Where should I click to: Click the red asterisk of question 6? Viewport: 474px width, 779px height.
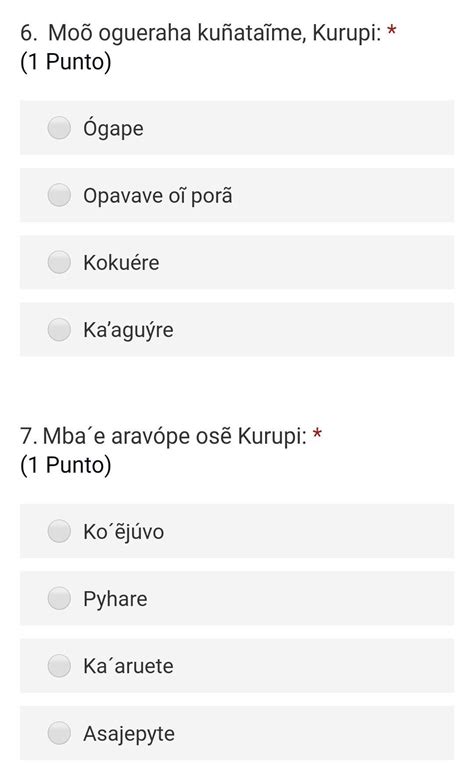tap(392, 31)
